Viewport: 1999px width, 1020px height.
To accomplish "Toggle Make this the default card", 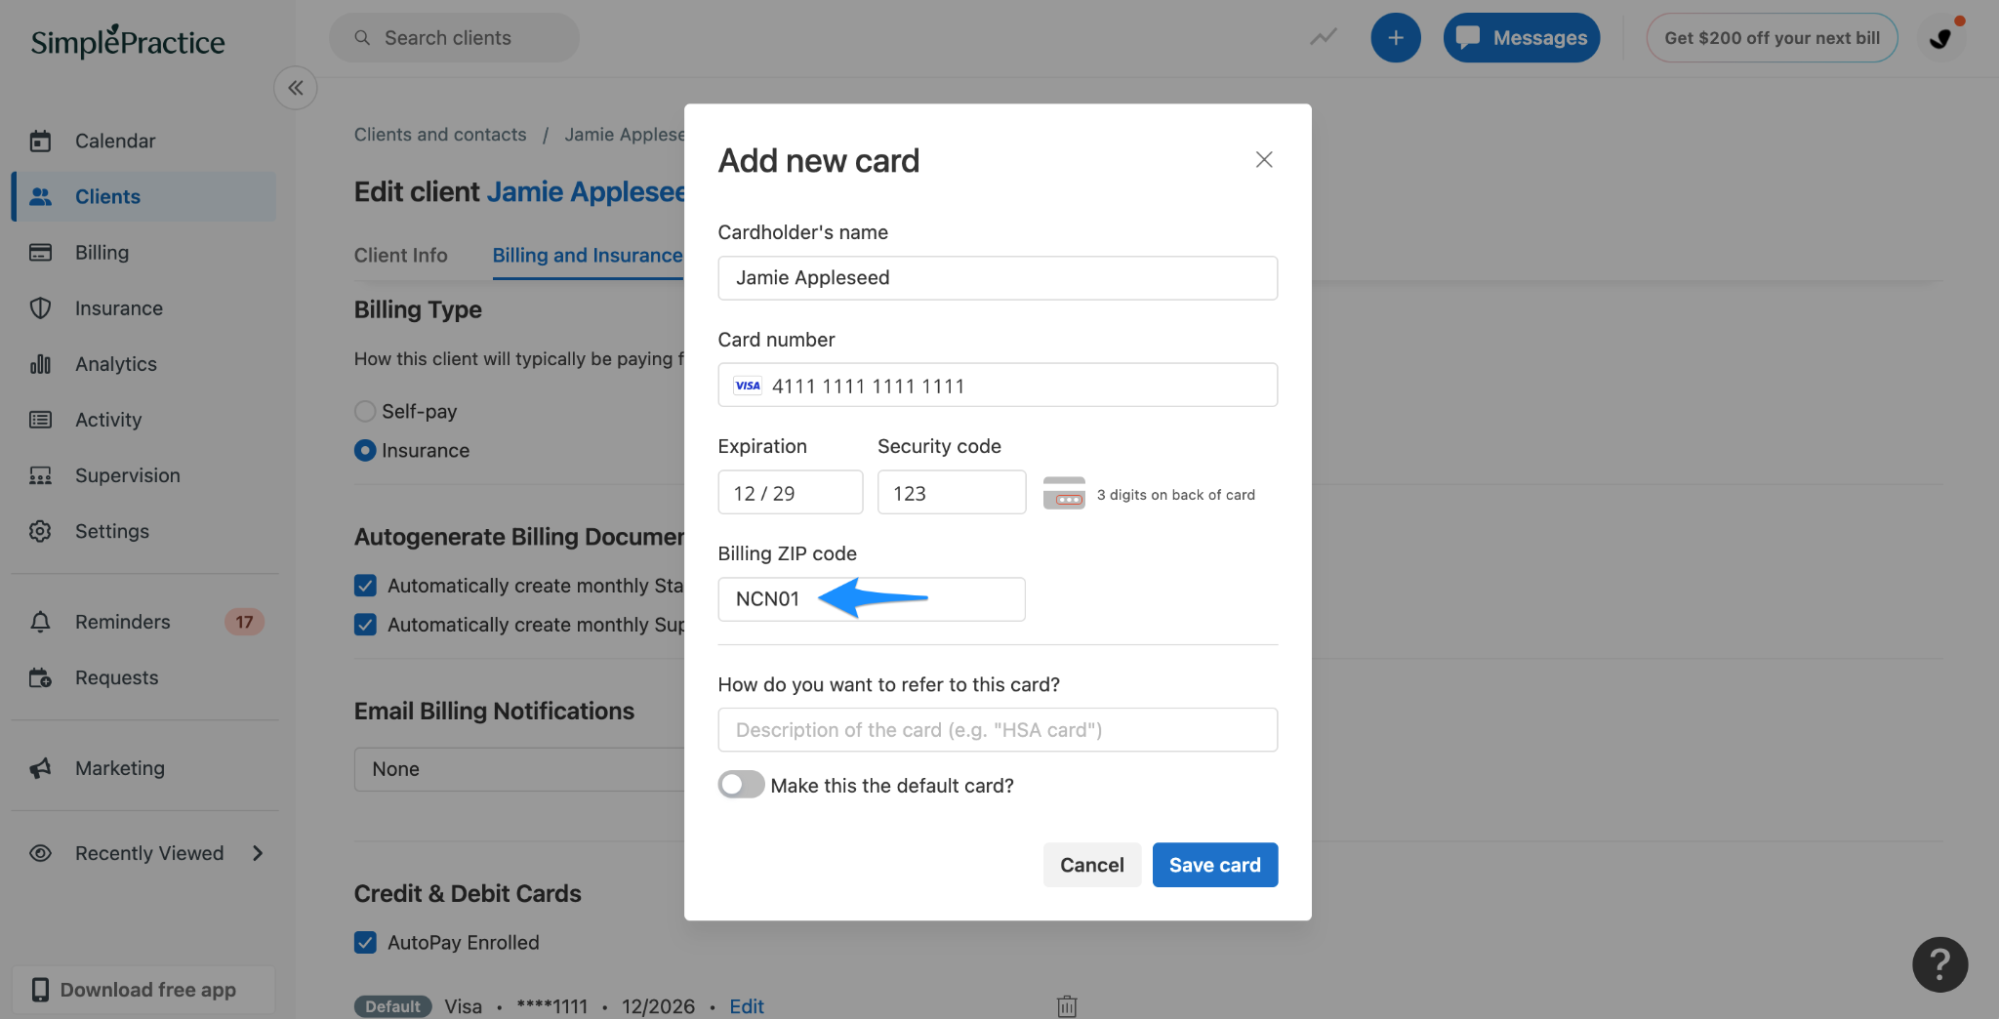I will 741,785.
